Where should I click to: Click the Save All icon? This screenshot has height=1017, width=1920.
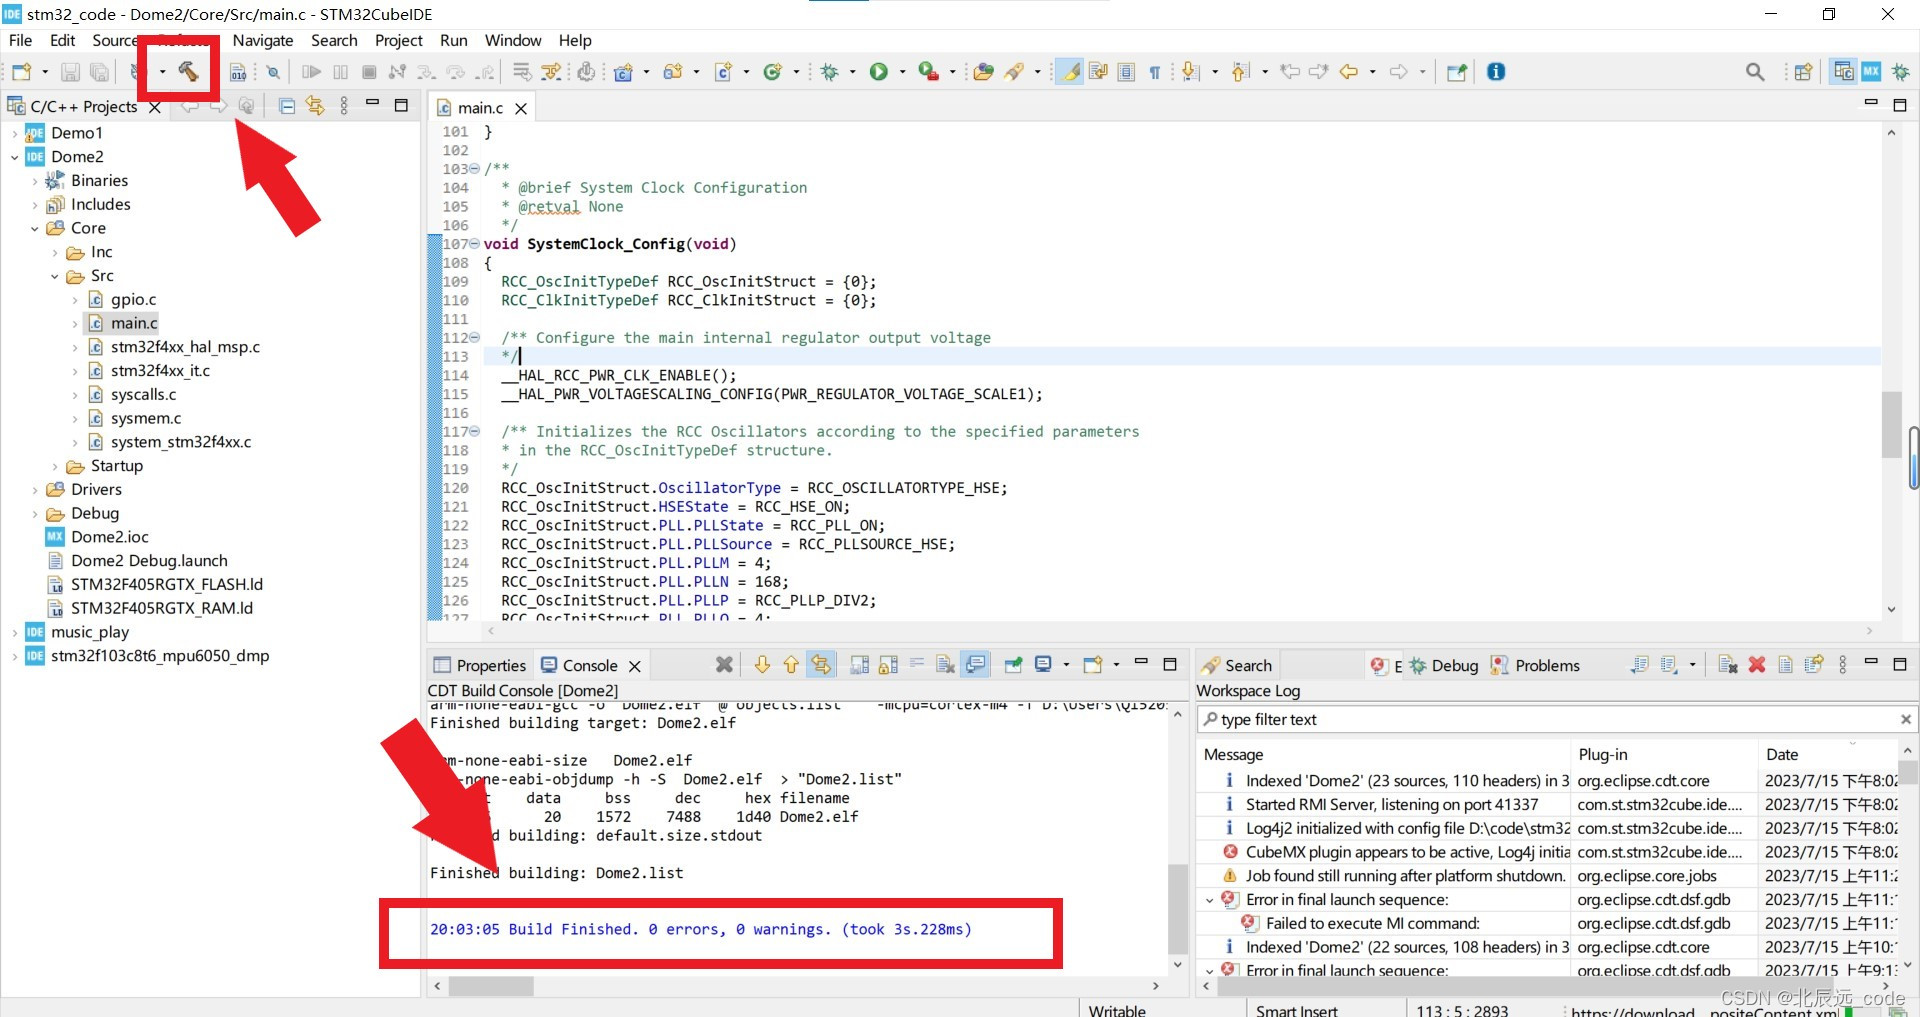coord(99,72)
